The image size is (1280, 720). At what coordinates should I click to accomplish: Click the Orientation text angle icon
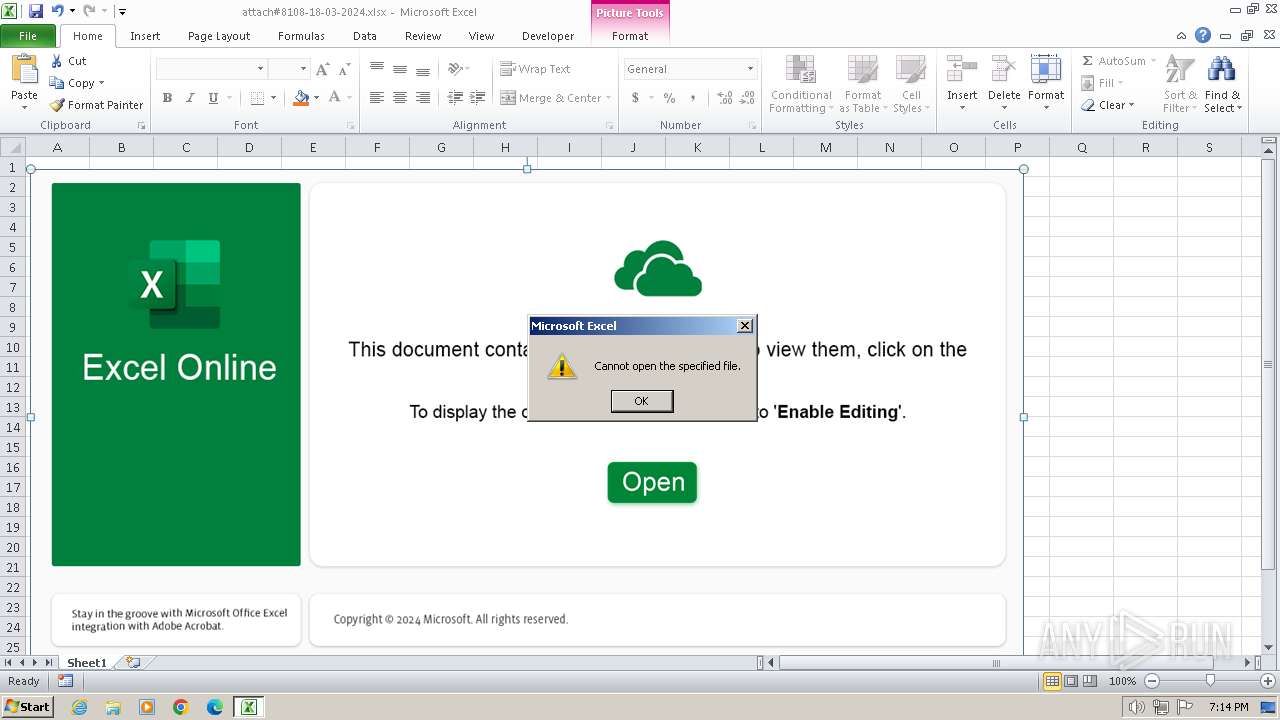pyautogui.click(x=455, y=69)
